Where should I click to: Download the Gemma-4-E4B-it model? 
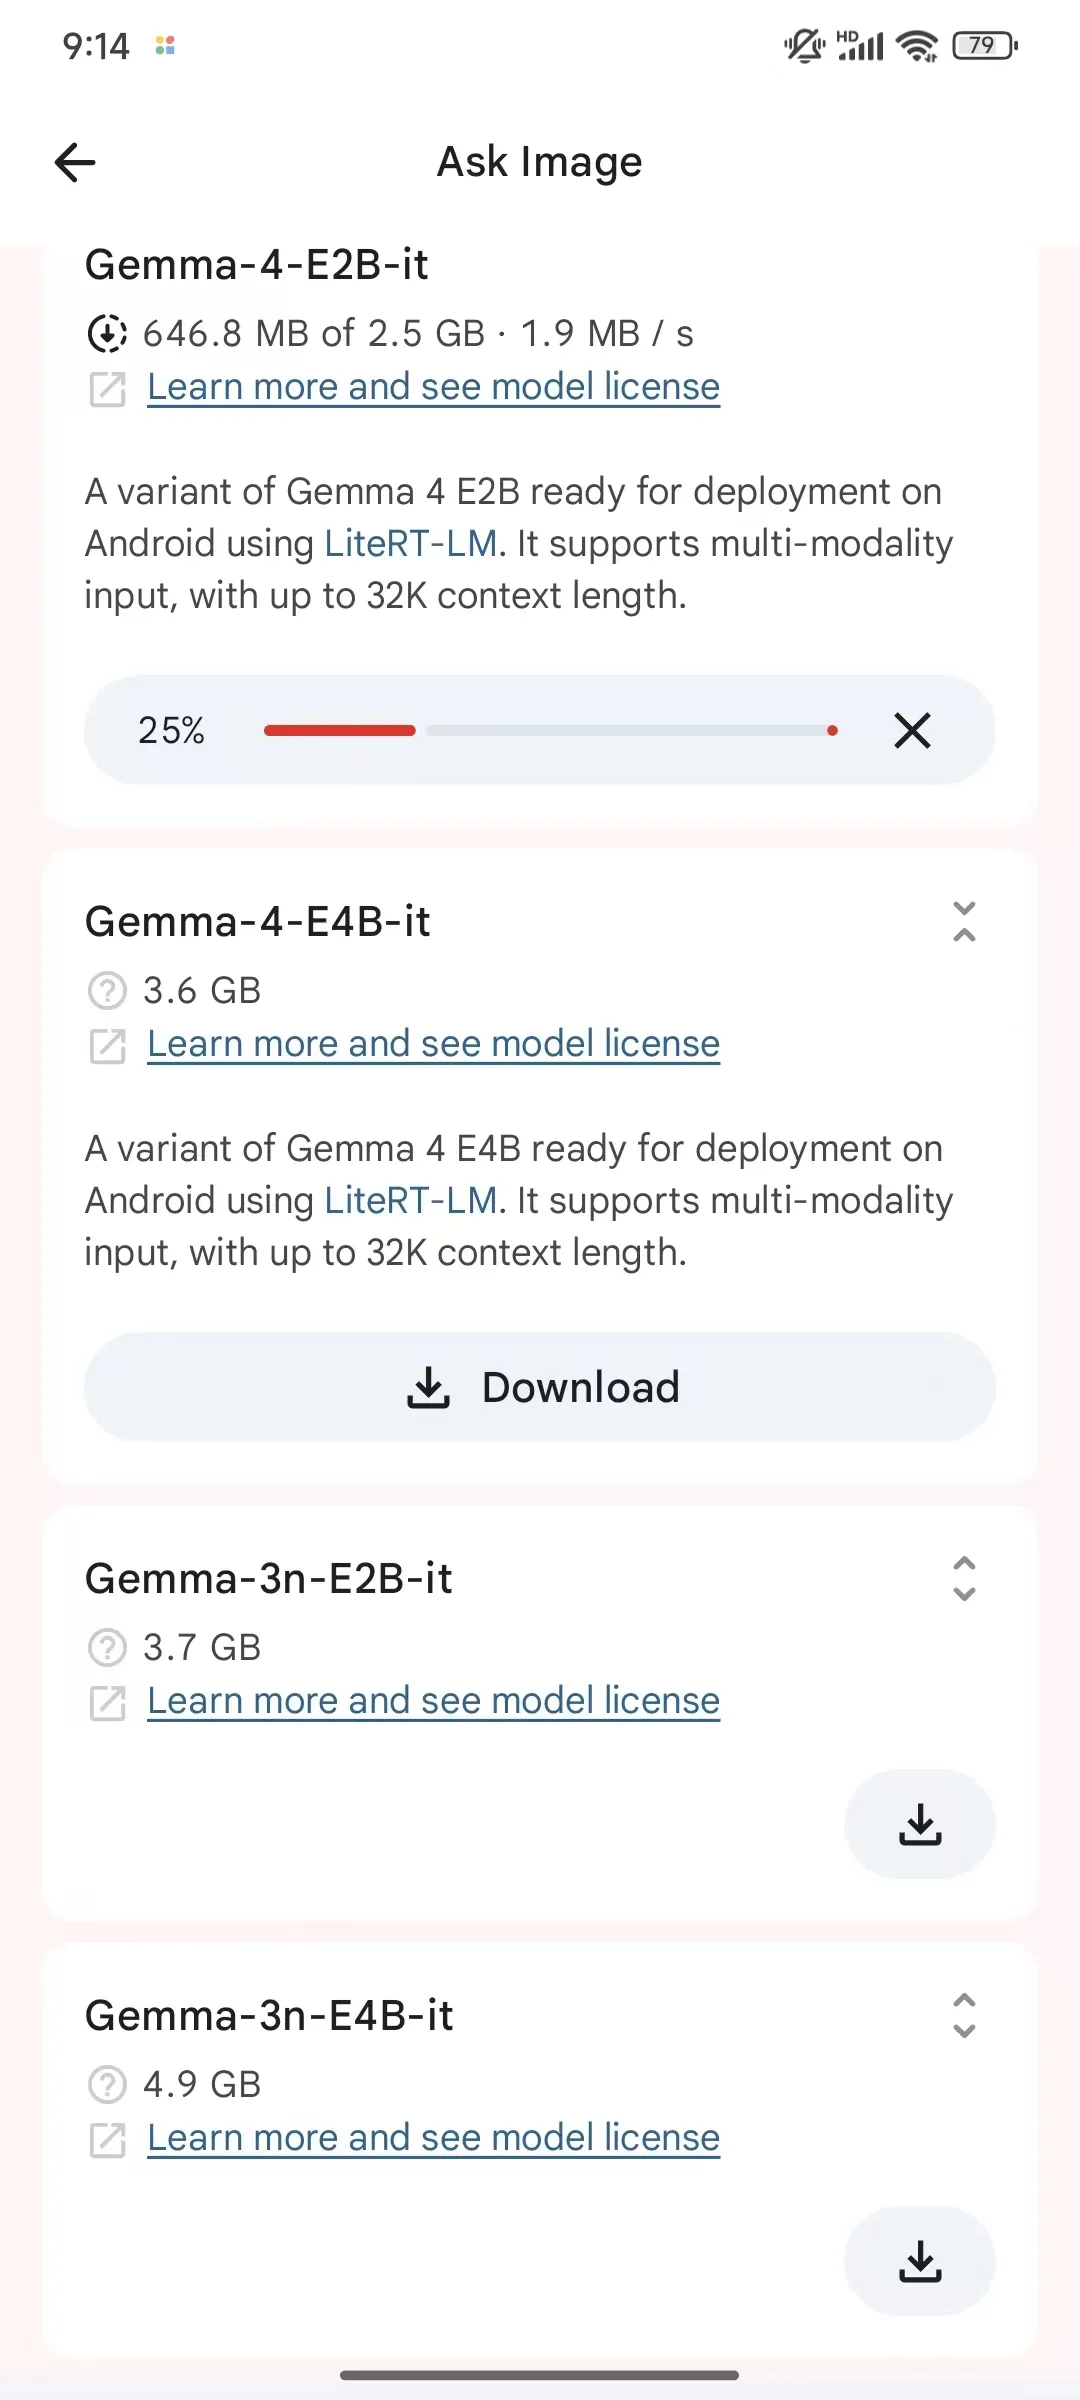(540, 1387)
